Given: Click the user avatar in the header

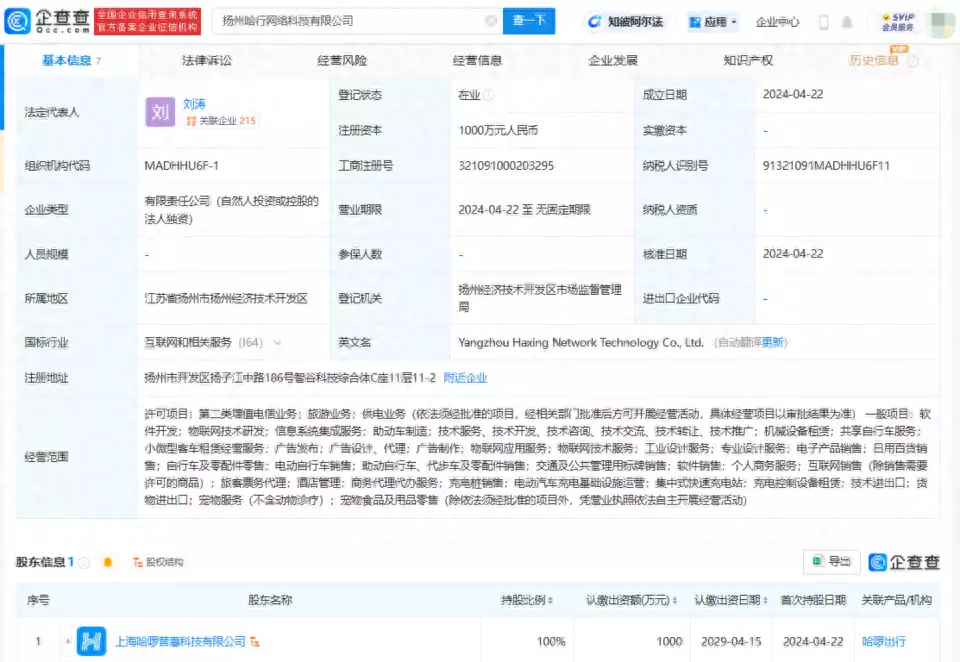Looking at the screenshot, I should [941, 23].
